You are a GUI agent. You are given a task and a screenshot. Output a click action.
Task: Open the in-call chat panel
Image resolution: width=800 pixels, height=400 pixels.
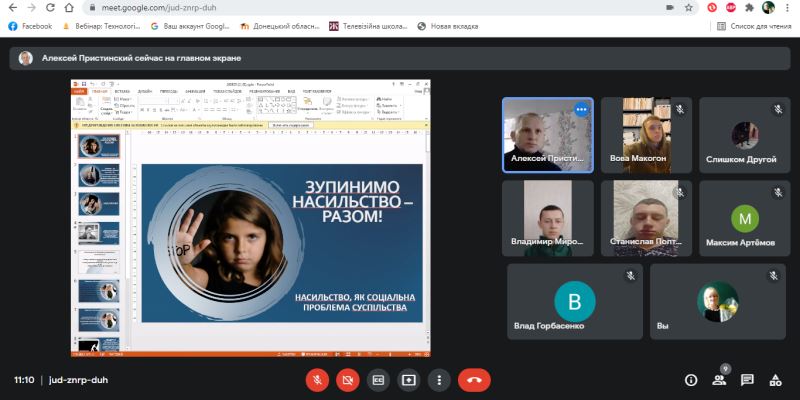(x=747, y=380)
